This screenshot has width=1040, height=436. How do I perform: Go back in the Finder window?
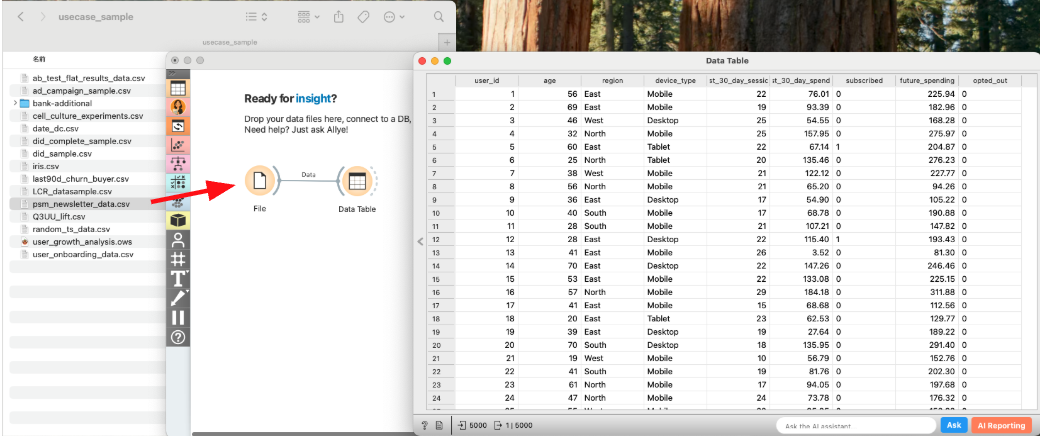[21, 17]
